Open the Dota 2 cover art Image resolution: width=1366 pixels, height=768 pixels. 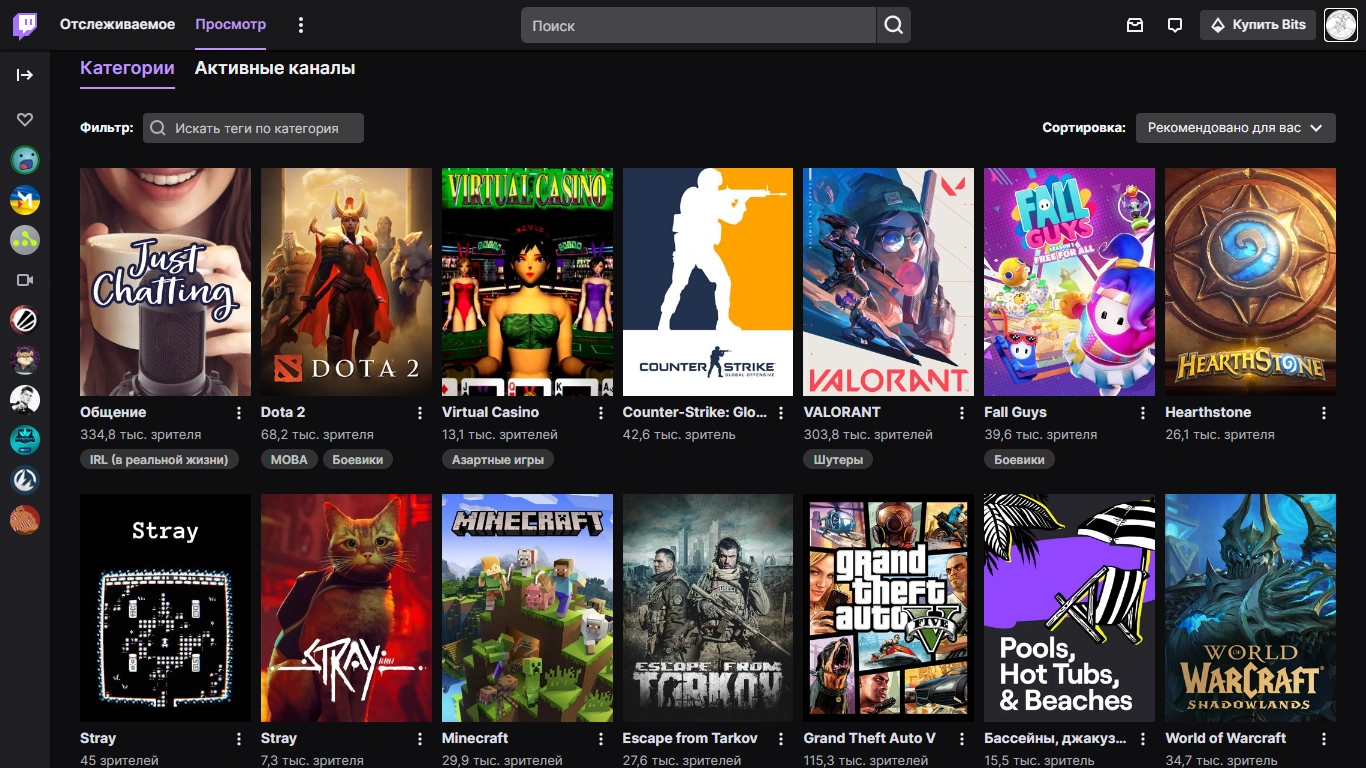coord(346,282)
